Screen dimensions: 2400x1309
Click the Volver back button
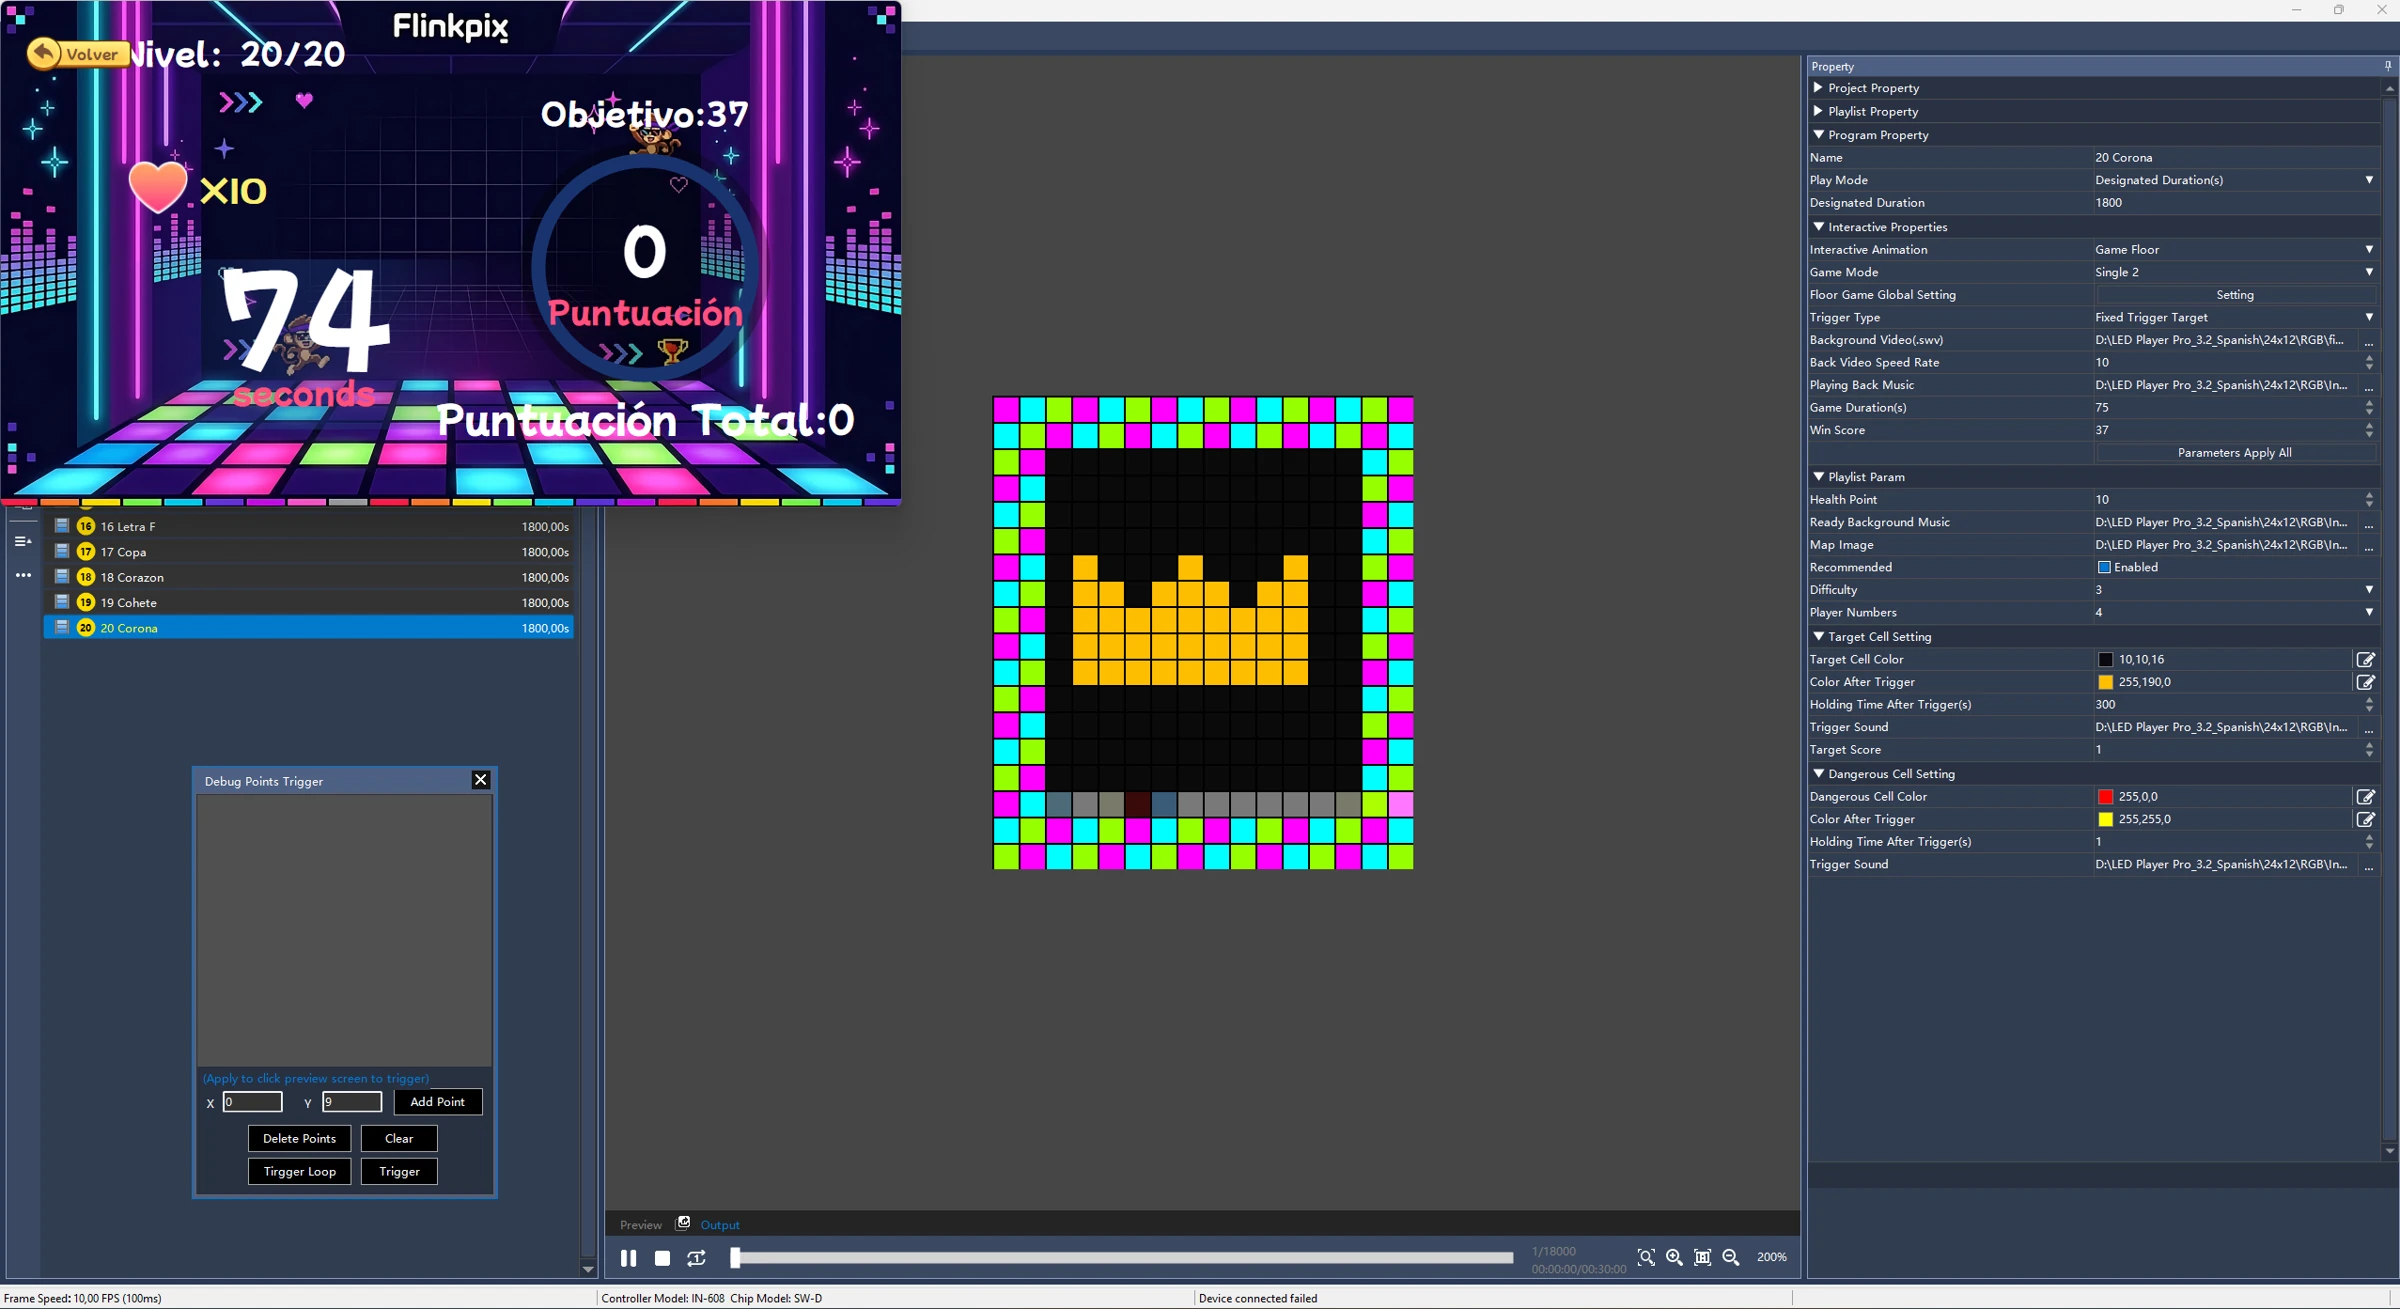78,53
